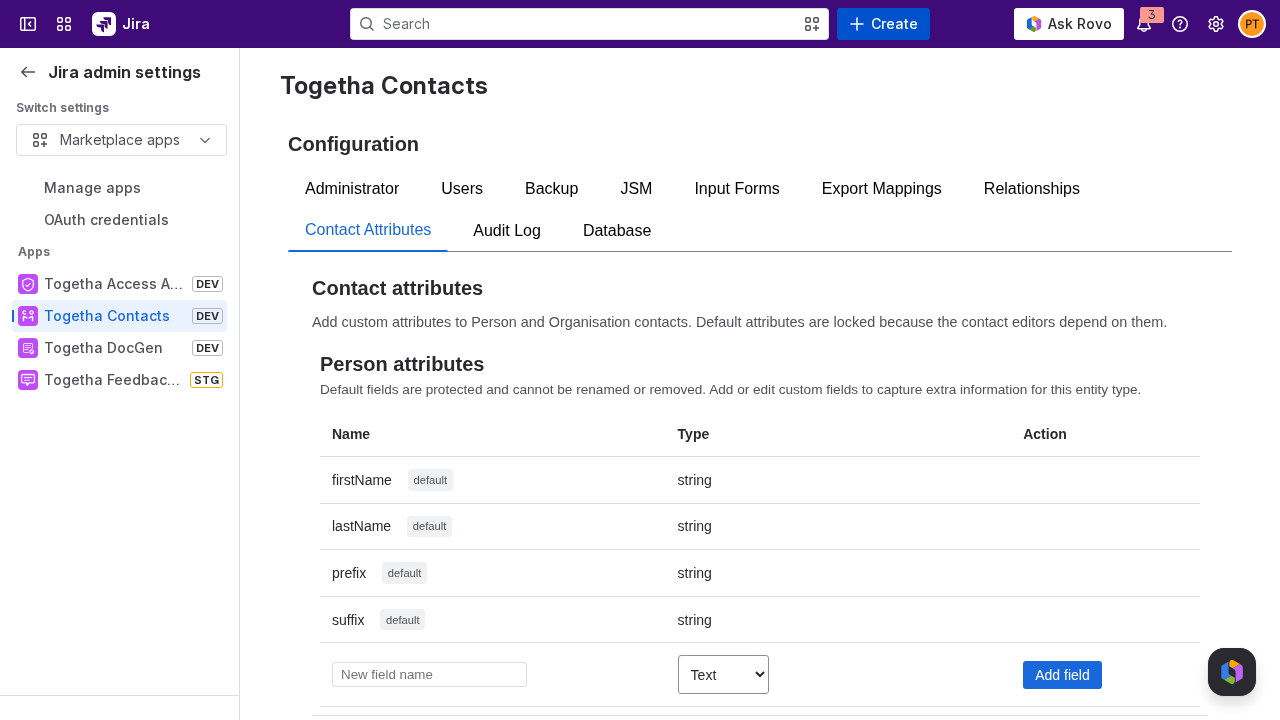This screenshot has height=720, width=1280.
Task: Open OAuth credentials link
Action: tap(106, 220)
